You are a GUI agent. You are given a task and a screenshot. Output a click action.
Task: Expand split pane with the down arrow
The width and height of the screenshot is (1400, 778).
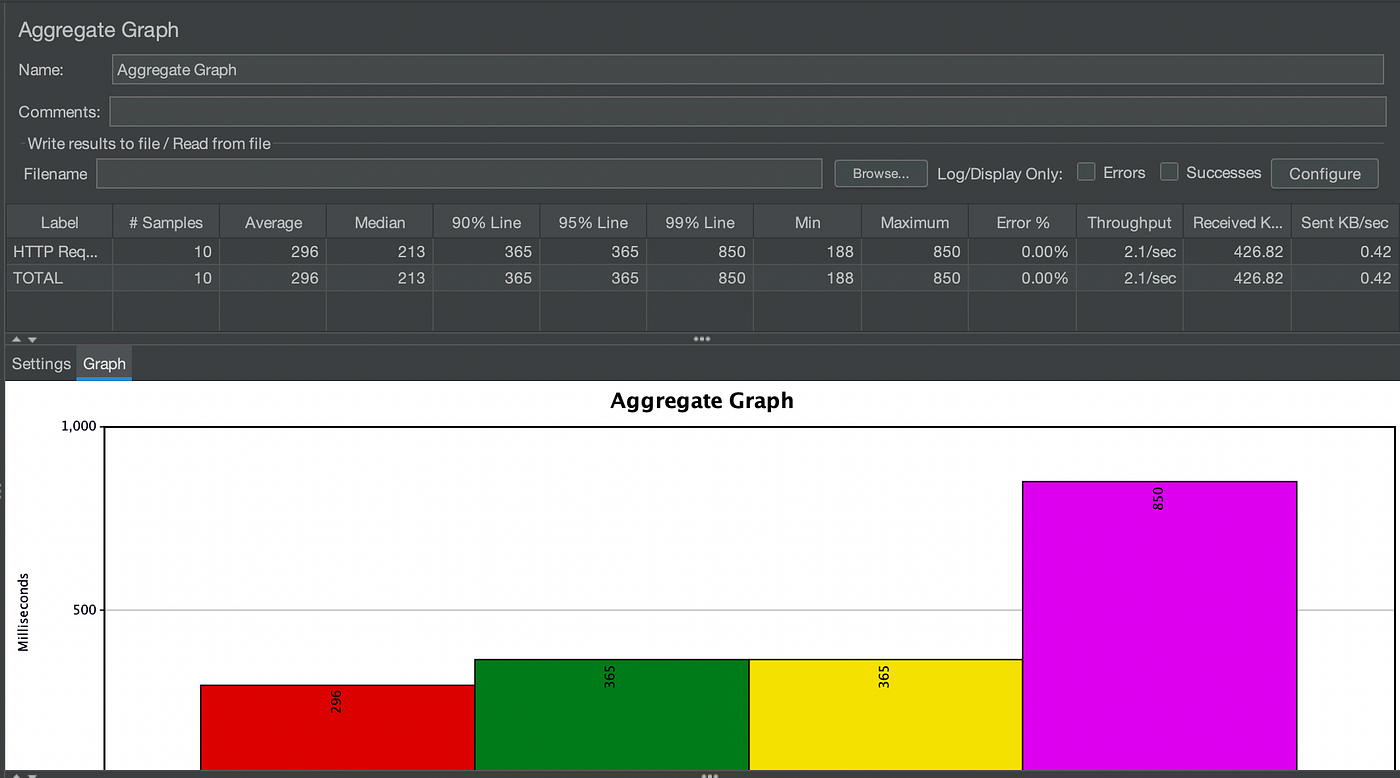[32, 340]
